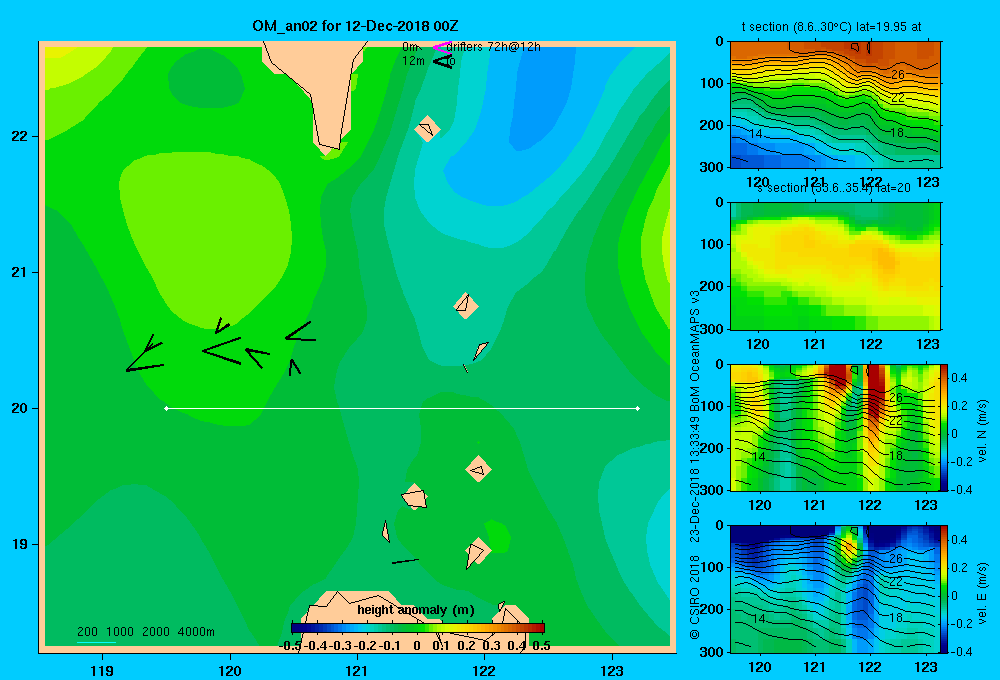The width and height of the screenshot is (1000, 680).
Task: Click the 'vel. N (m/s)' axis label
Action: 983,431
